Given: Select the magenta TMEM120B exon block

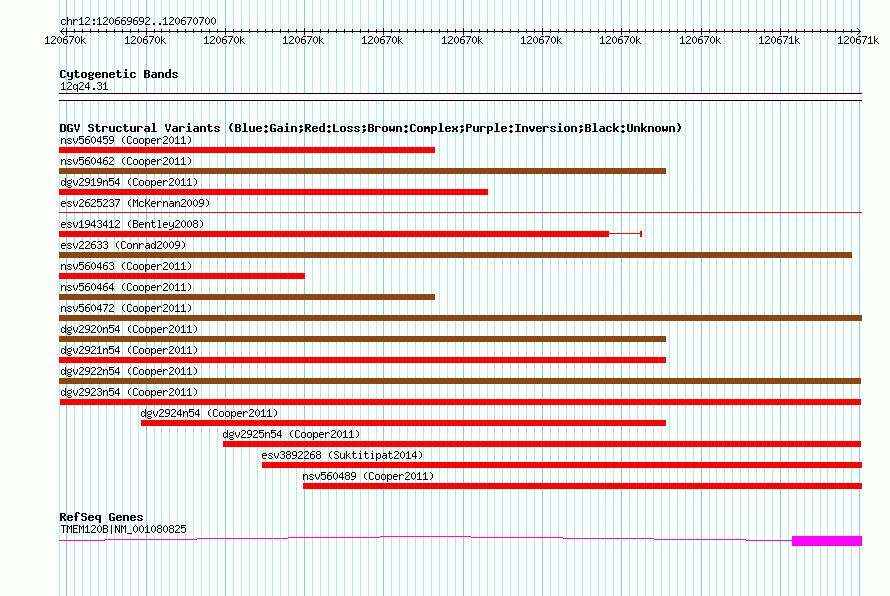Looking at the screenshot, I should pyautogui.click(x=827, y=541).
